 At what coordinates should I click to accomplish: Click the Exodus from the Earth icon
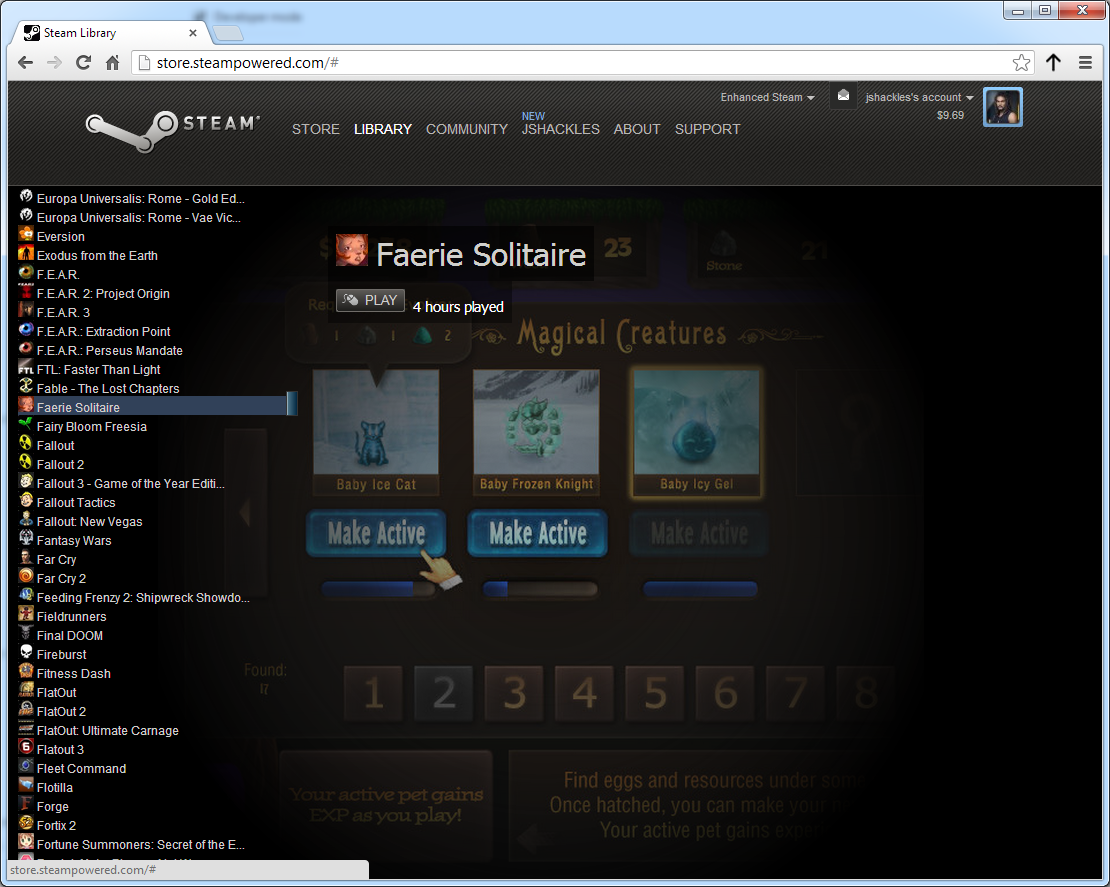tap(26, 253)
